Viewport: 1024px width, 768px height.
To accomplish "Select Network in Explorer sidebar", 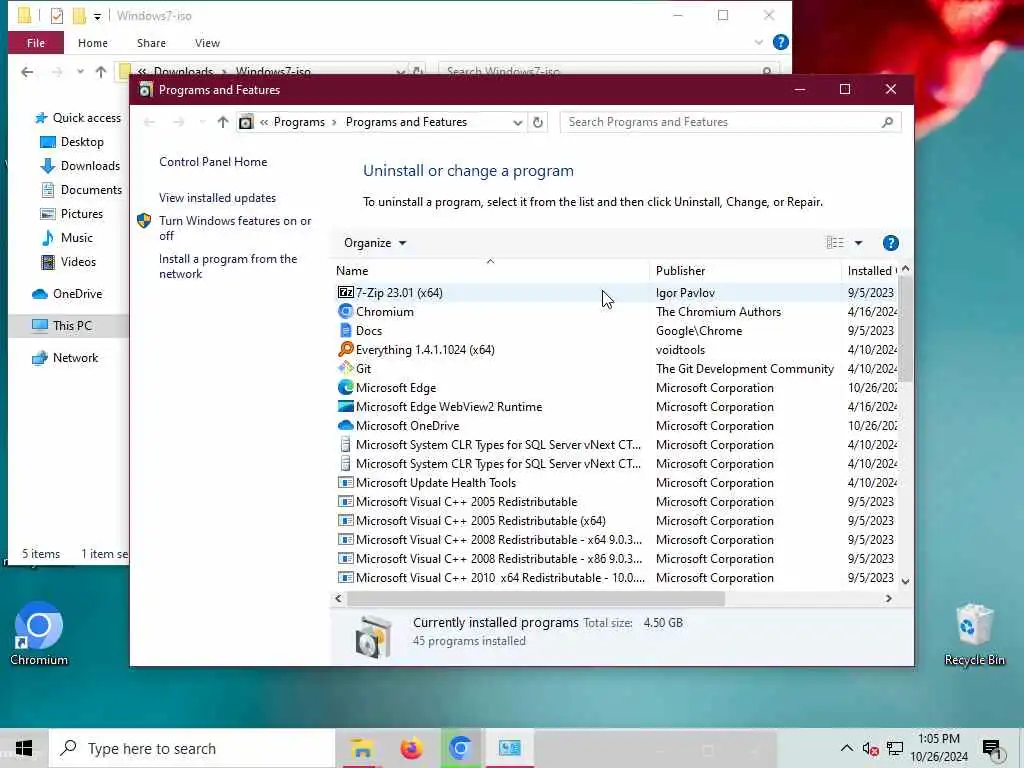I will pos(66,358).
